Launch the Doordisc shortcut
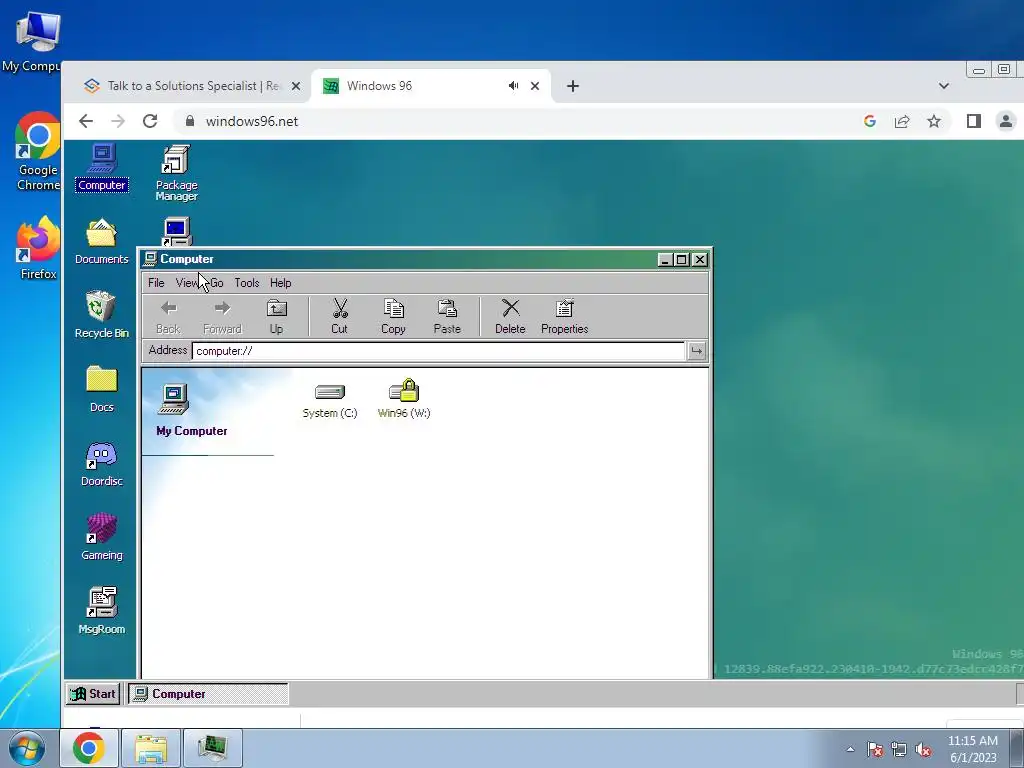 (x=101, y=464)
